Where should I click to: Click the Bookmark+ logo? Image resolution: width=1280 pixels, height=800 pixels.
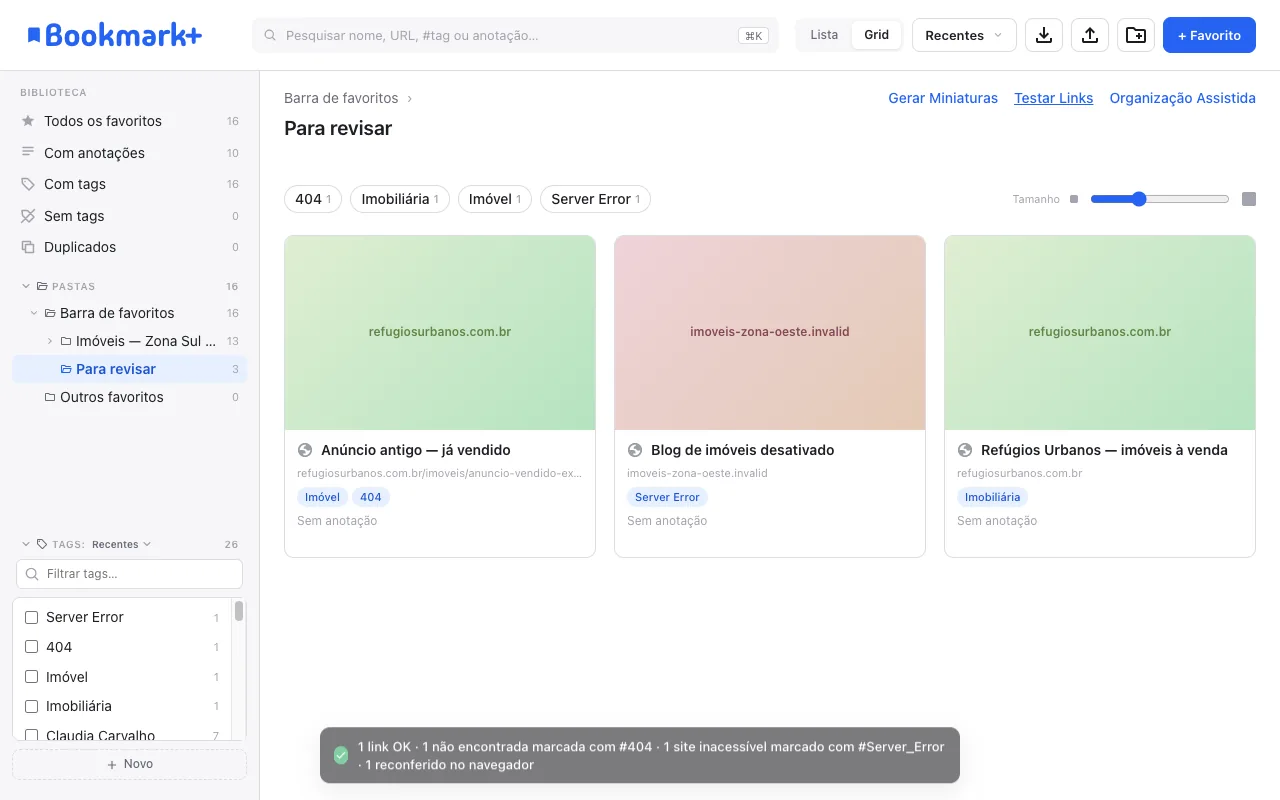(x=114, y=35)
